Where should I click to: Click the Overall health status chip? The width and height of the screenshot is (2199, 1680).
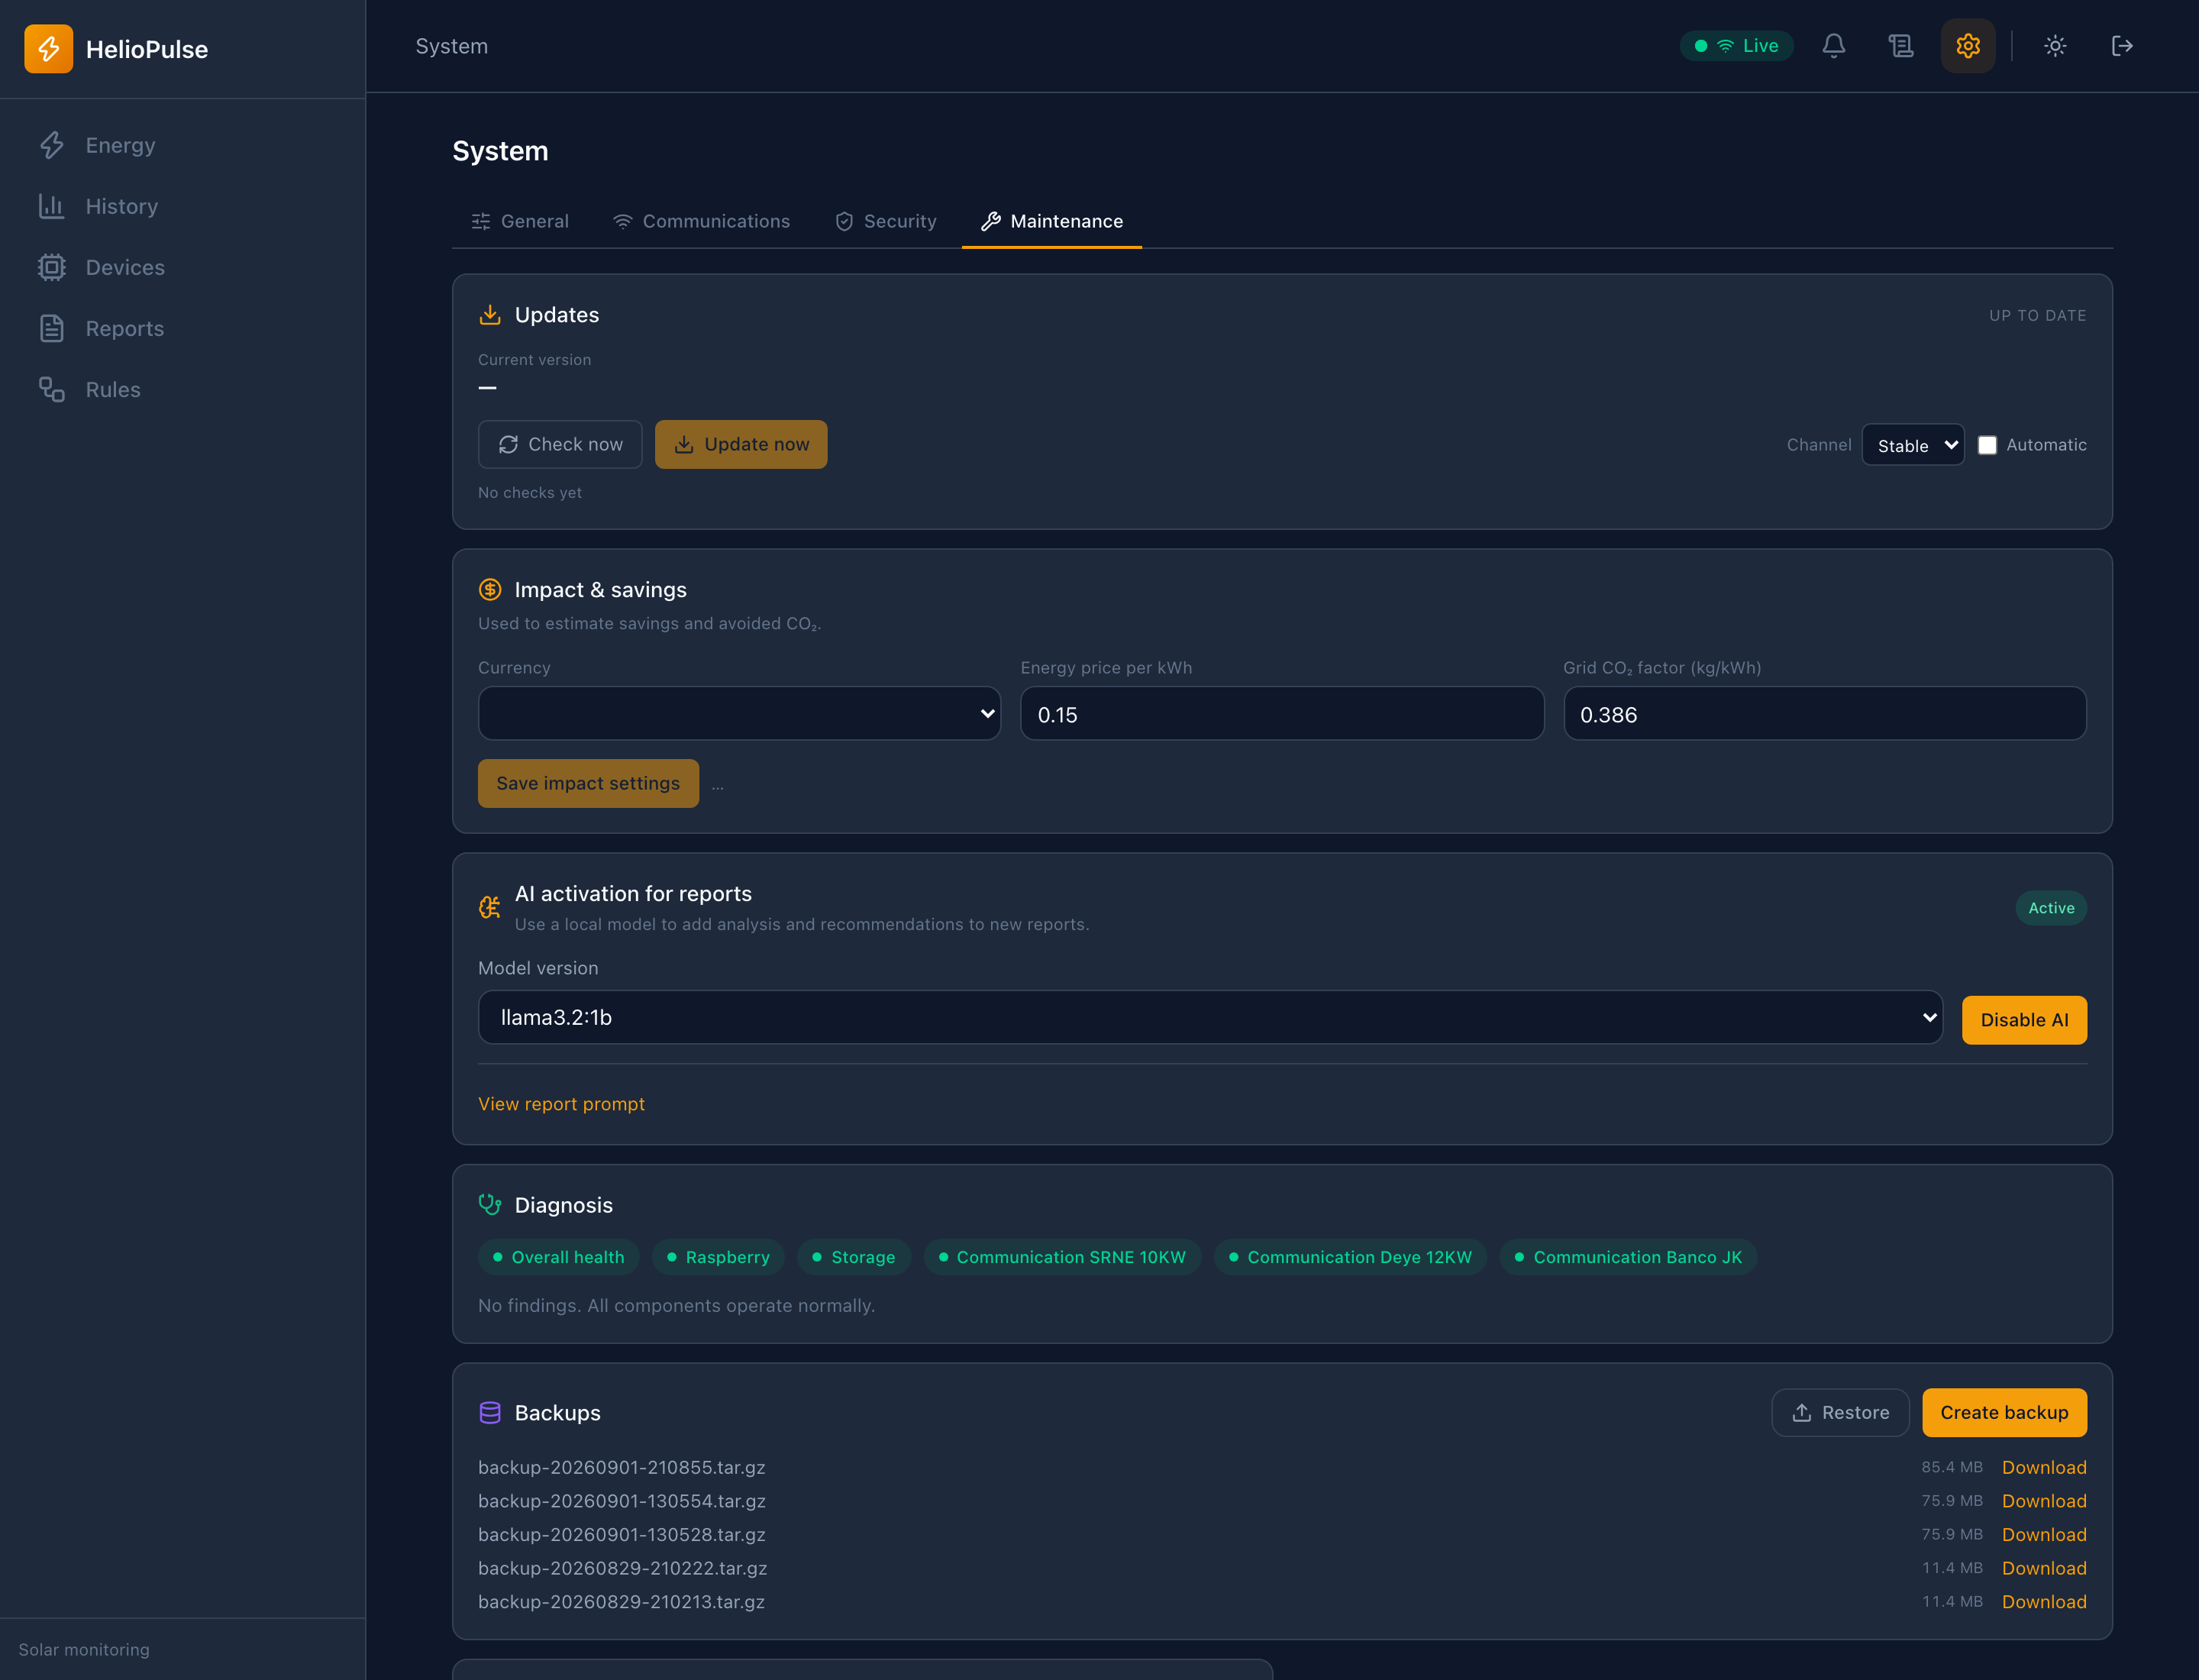point(559,1258)
